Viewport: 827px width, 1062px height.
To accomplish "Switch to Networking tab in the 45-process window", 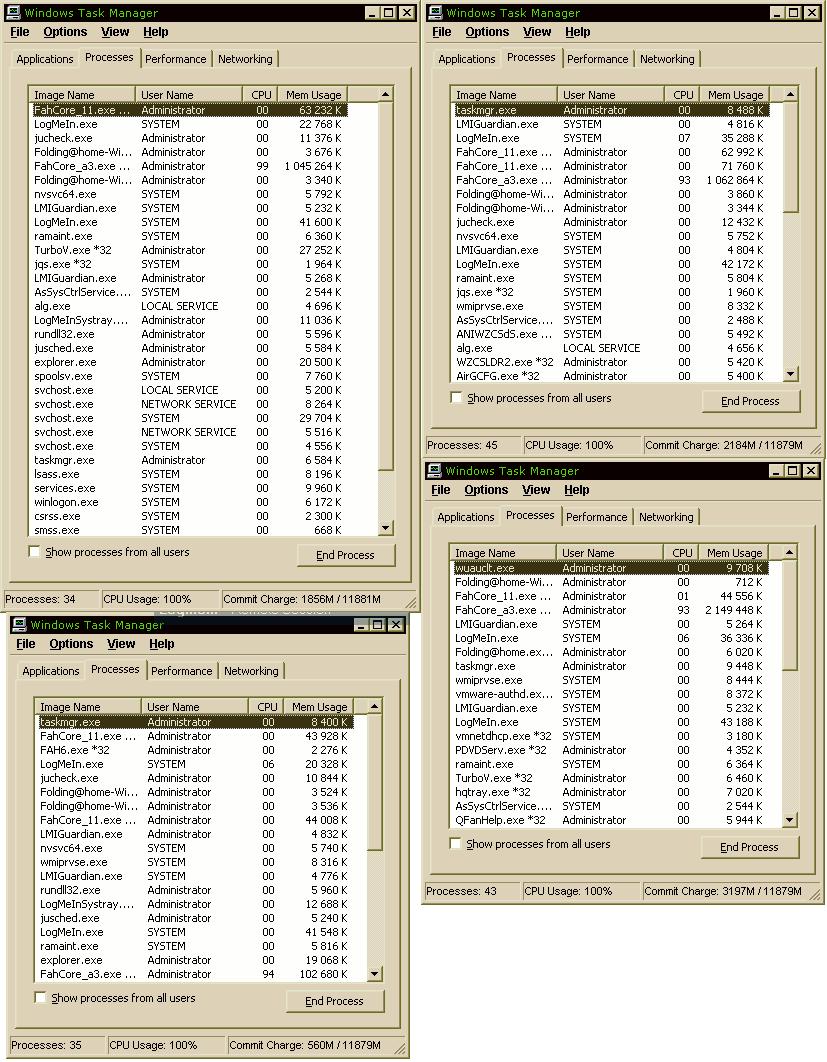I will pyautogui.click(x=667, y=59).
